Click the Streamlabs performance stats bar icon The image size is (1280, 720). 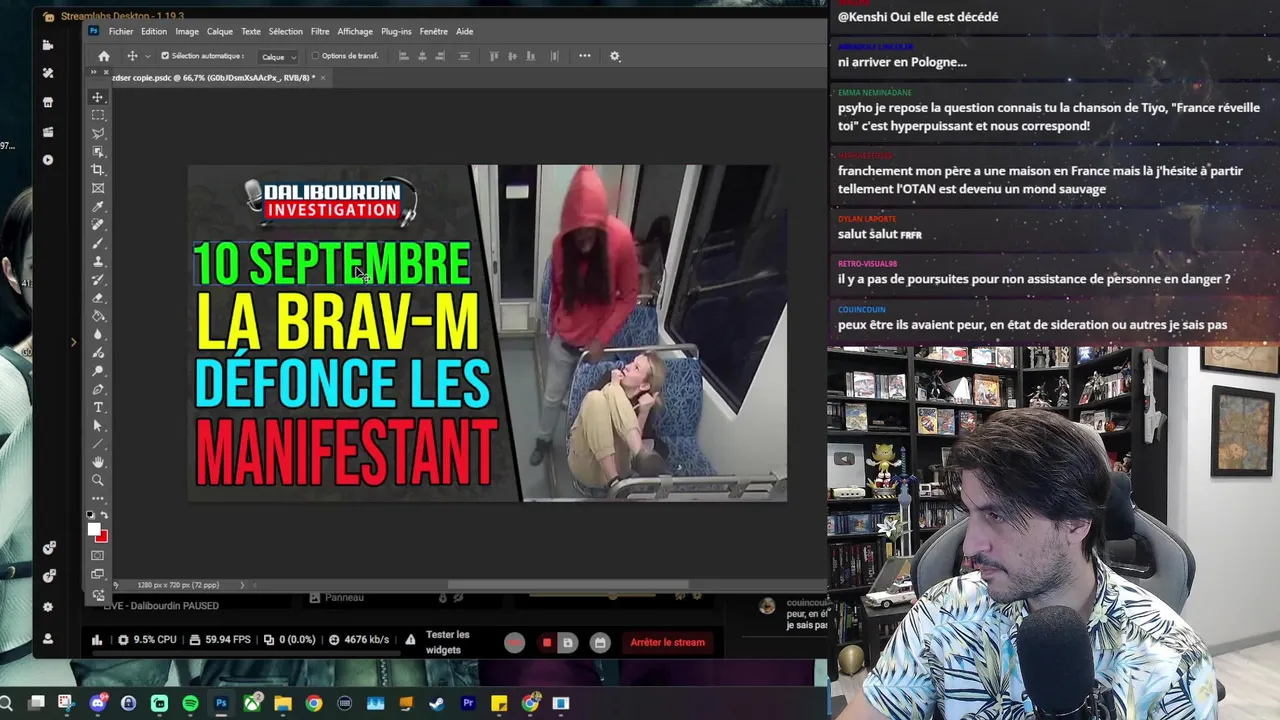[96, 640]
